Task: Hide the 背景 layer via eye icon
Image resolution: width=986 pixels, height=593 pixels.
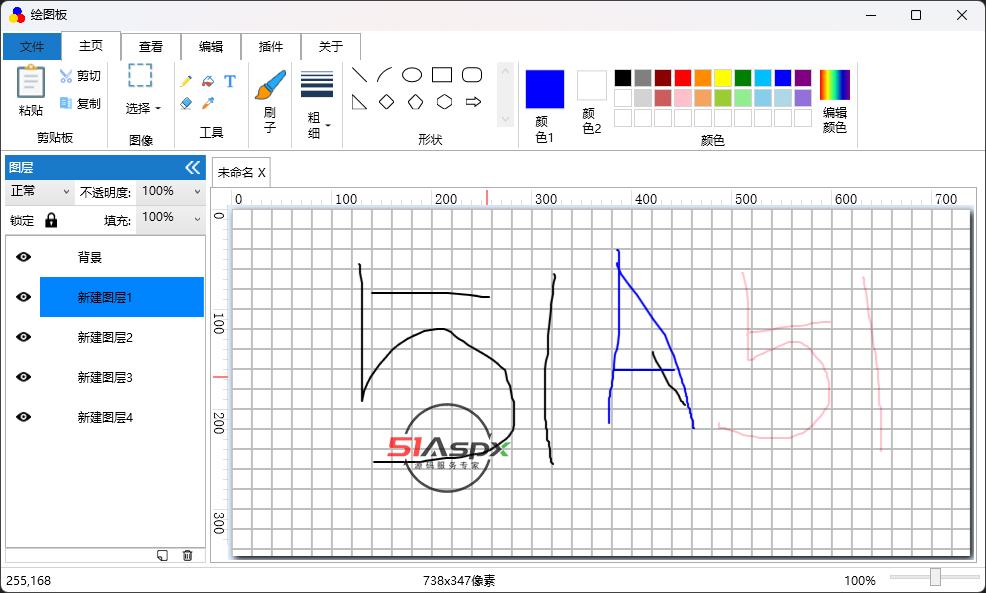Action: coord(24,257)
